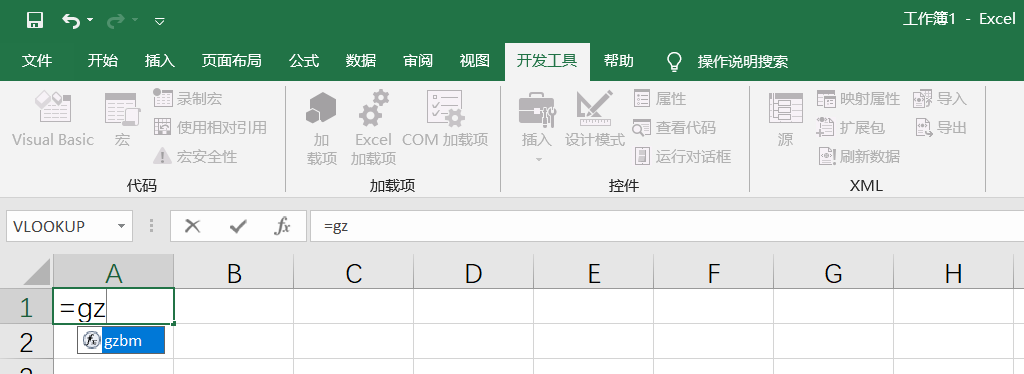Select row 2 header

[27, 341]
